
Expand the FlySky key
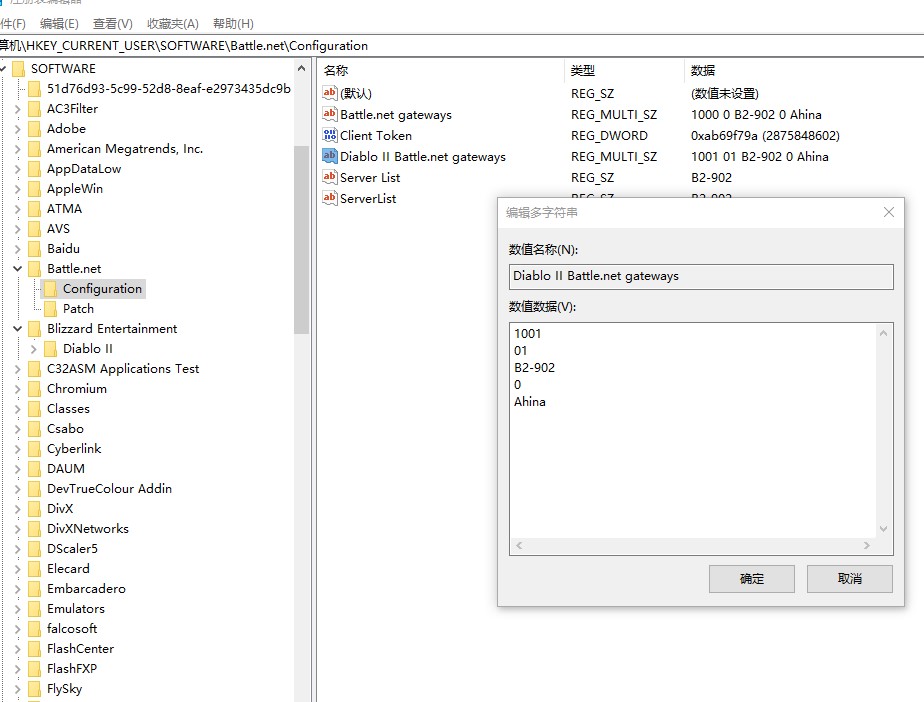tap(18, 689)
